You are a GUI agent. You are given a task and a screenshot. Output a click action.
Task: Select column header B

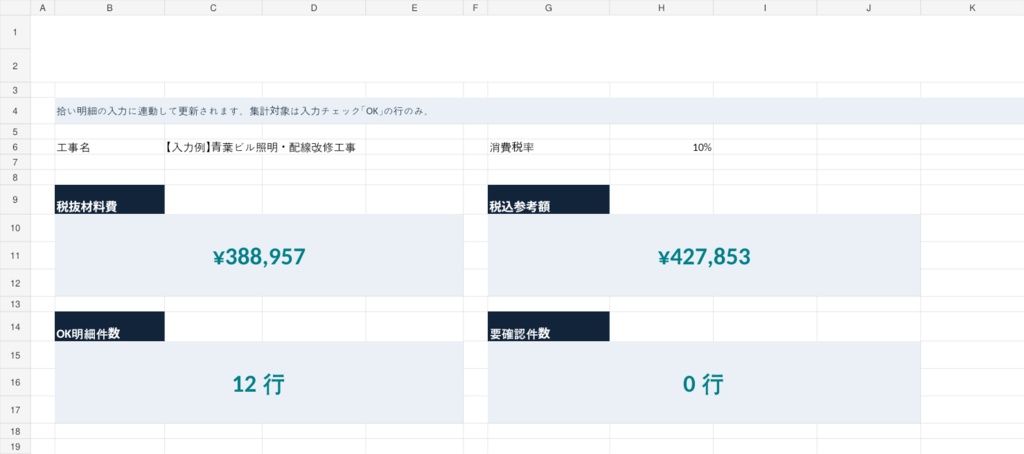tap(110, 8)
